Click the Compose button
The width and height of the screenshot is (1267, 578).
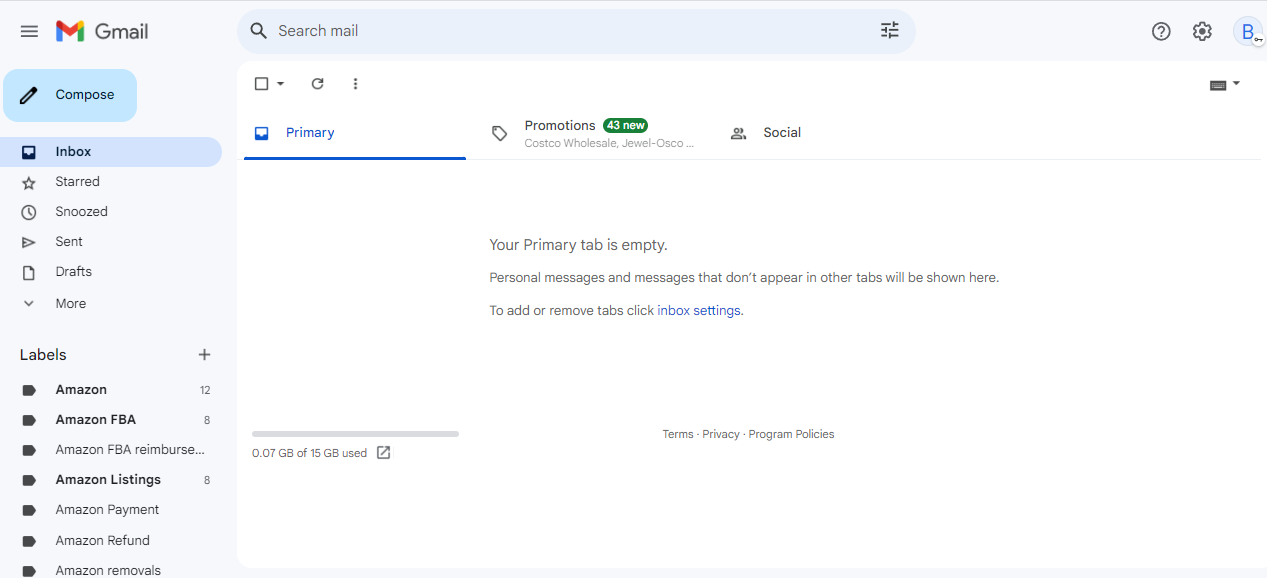click(70, 95)
